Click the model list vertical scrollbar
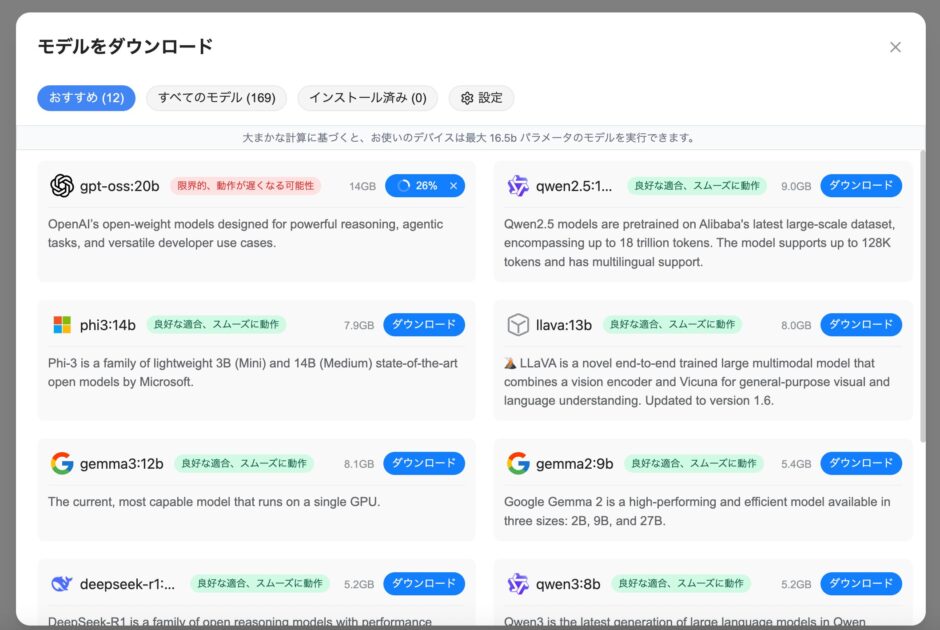This screenshot has height=630, width=940. [922, 300]
